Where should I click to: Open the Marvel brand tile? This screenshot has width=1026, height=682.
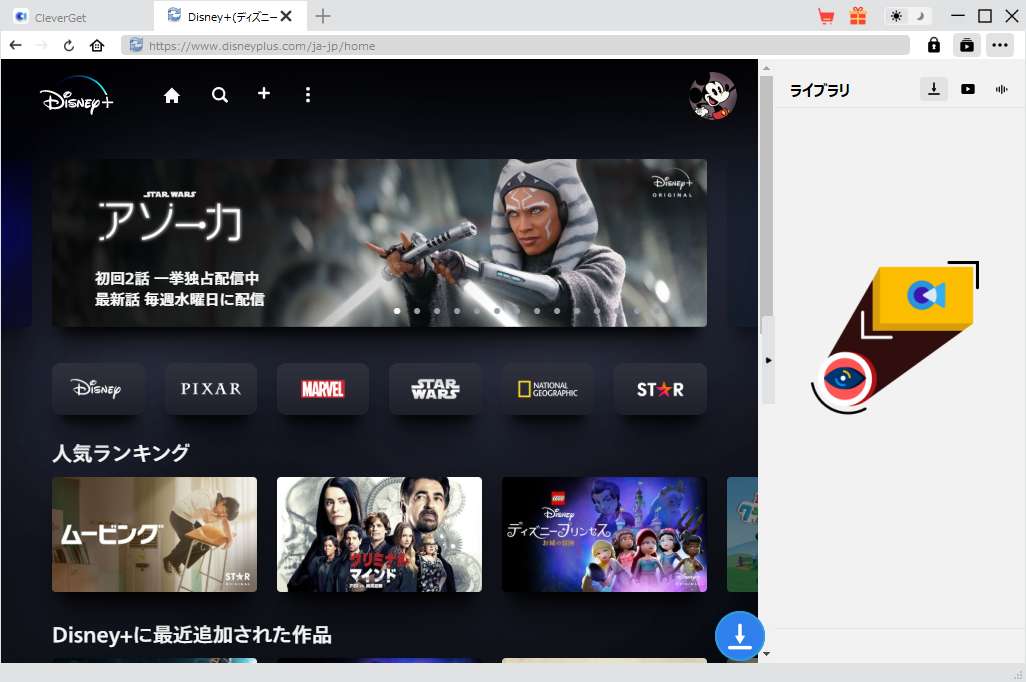[323, 389]
